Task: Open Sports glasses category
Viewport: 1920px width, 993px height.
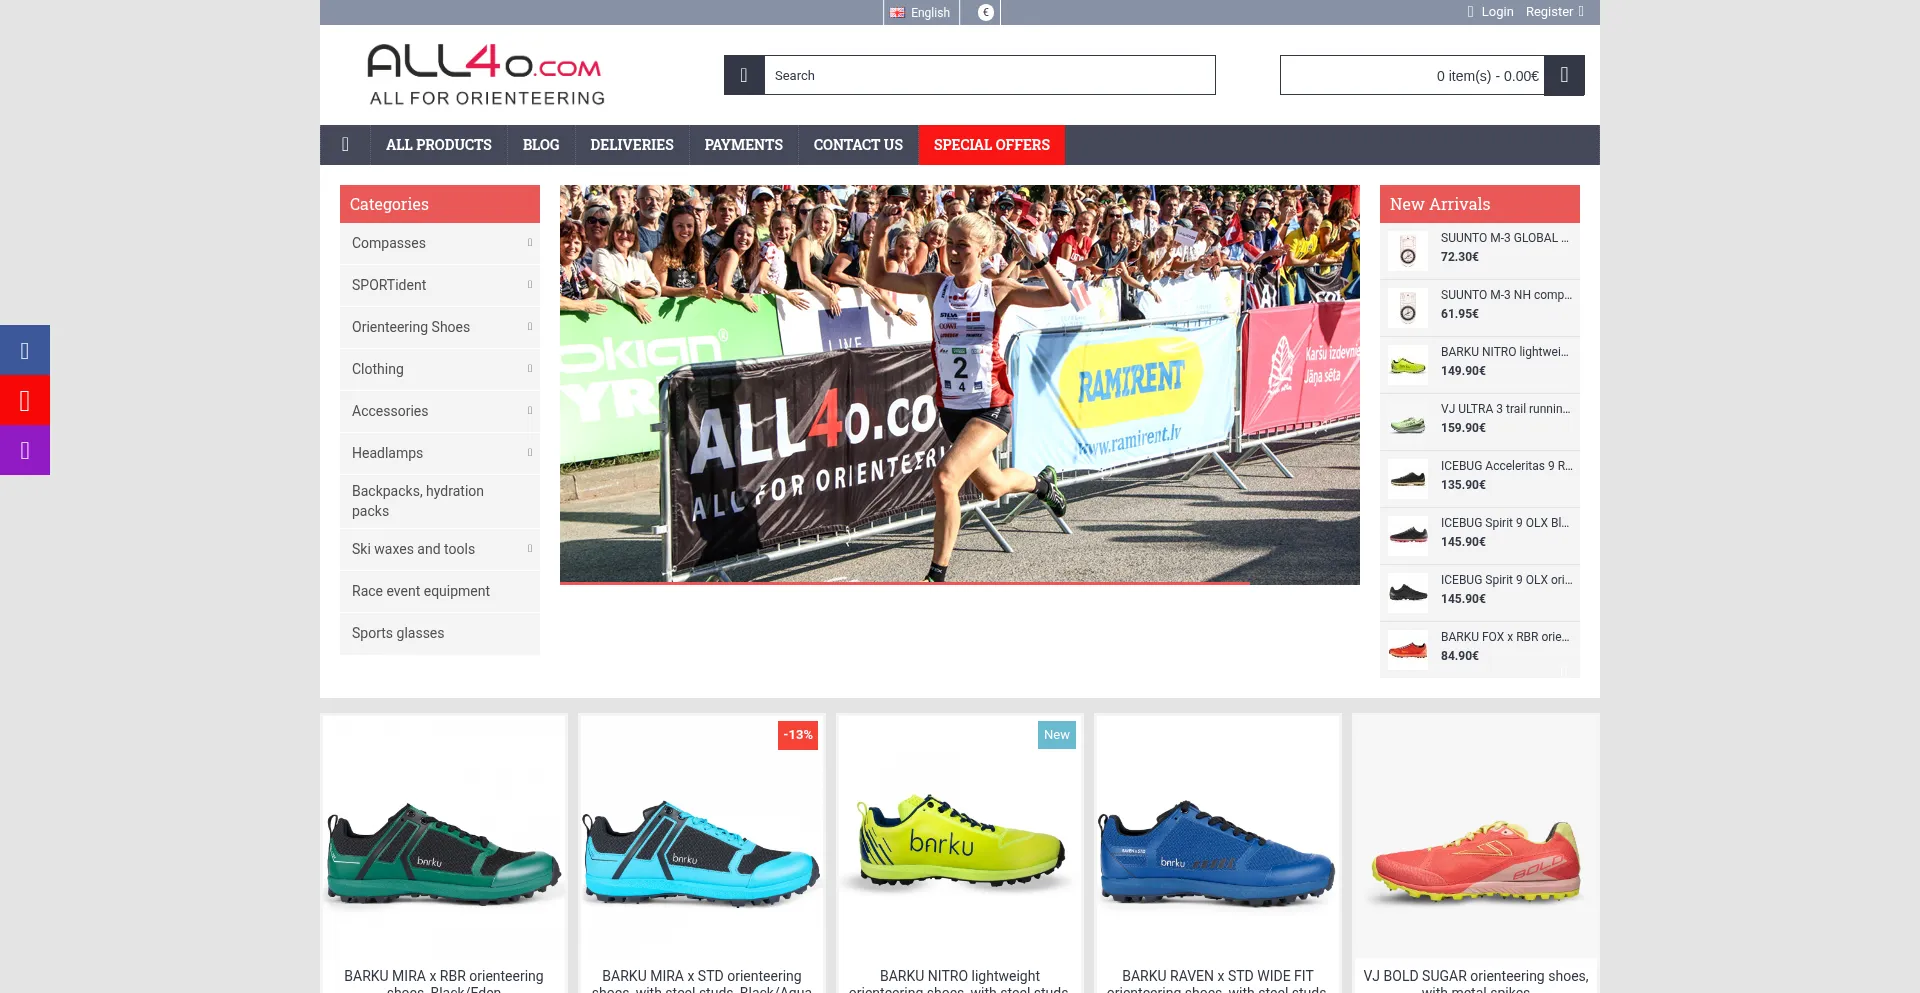Action: [x=440, y=633]
